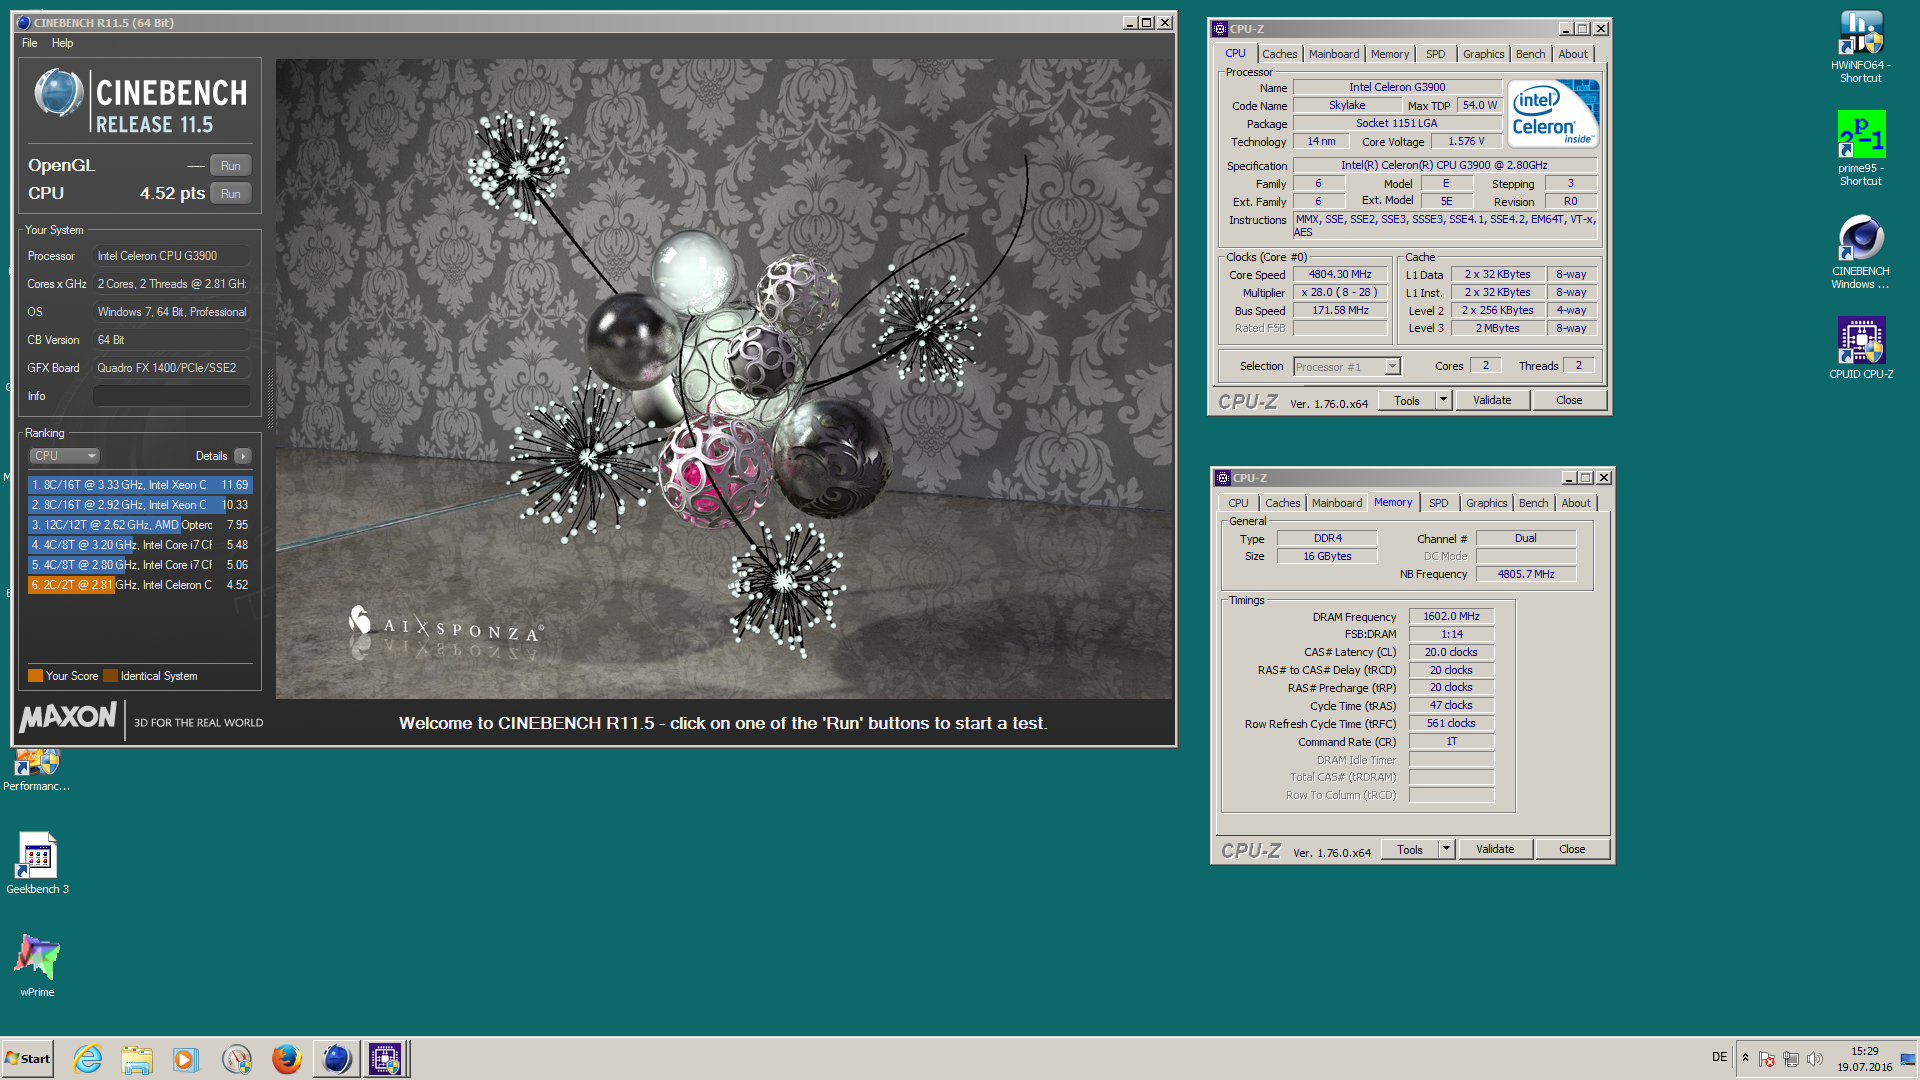Click Validate in upper CPU-Z

click(x=1492, y=401)
